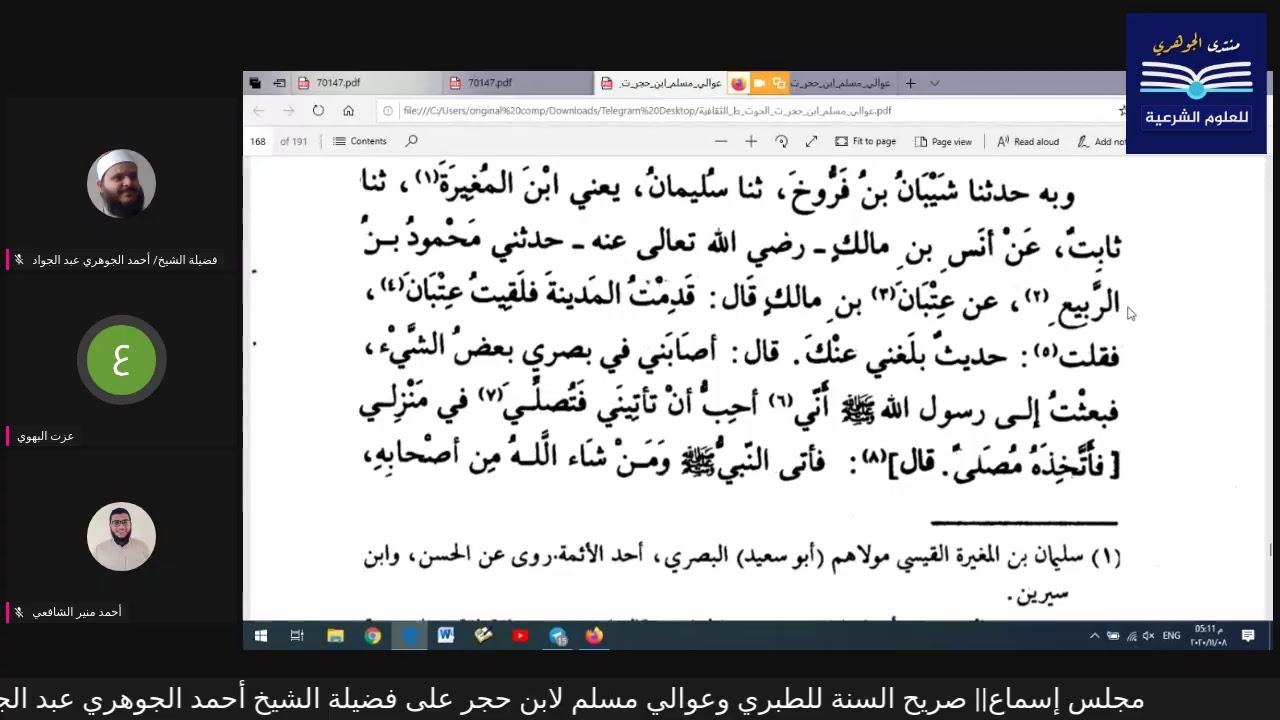Image resolution: width=1280 pixels, height=720 pixels.
Task: Start Read aloud
Action: click(1028, 141)
